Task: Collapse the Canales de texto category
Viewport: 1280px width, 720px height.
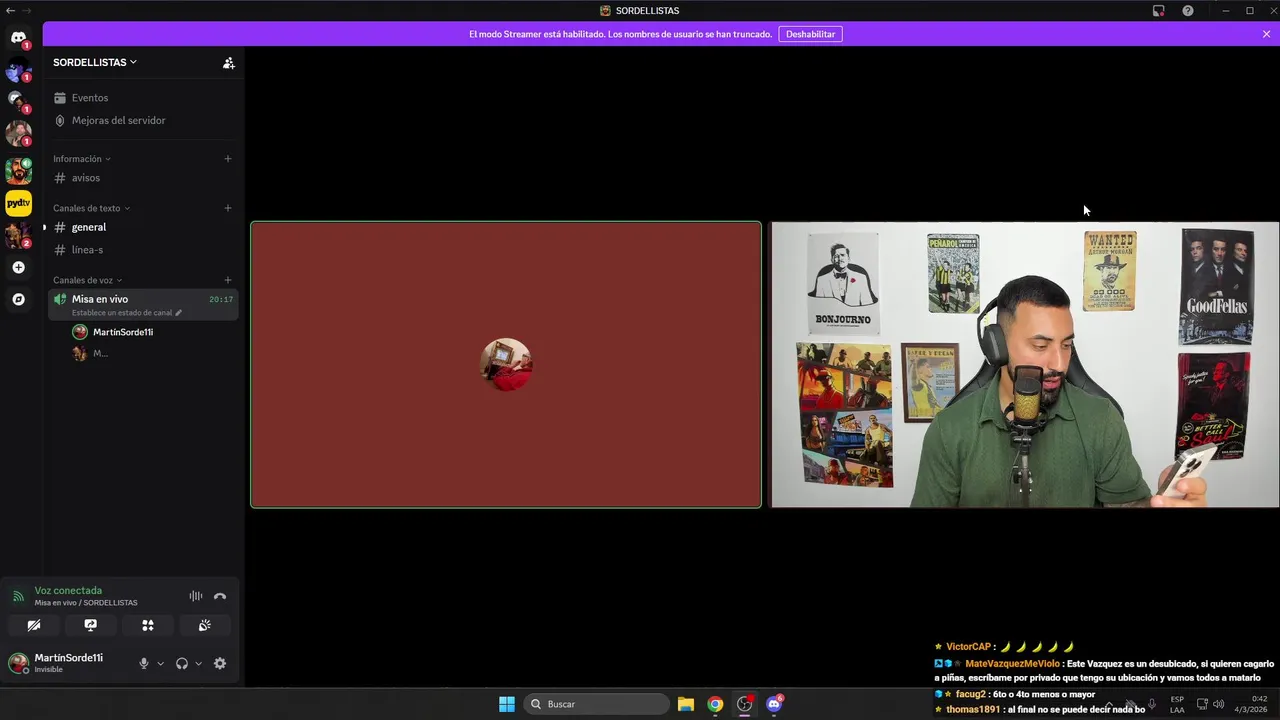Action: pos(92,208)
